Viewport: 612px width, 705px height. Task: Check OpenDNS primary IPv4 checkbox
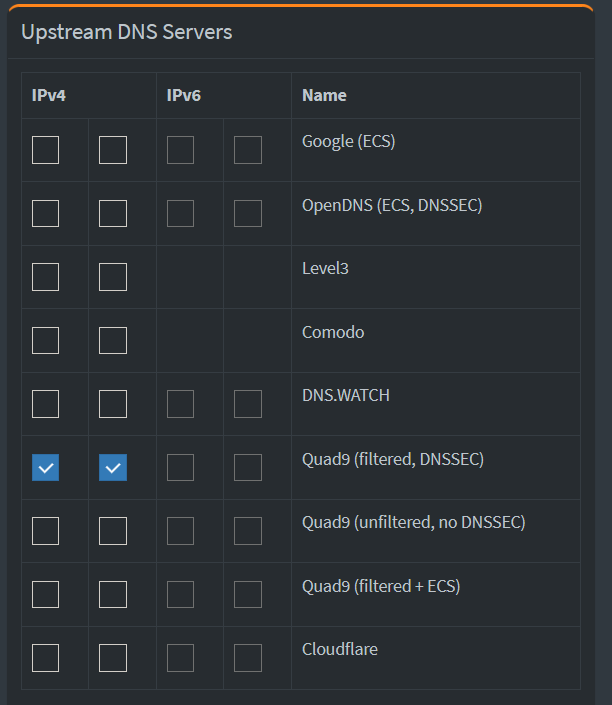[45, 214]
